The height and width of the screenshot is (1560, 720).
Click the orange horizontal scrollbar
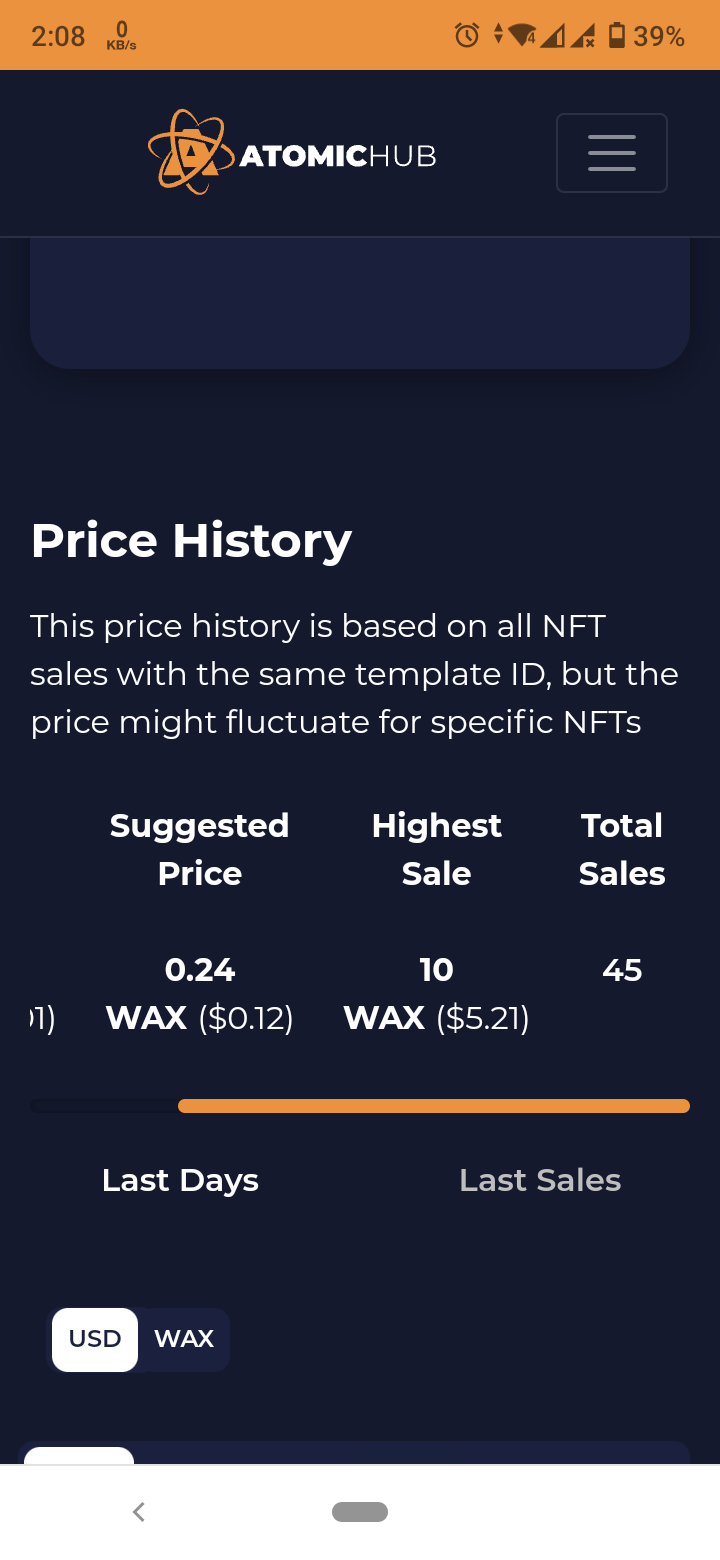(x=434, y=1106)
